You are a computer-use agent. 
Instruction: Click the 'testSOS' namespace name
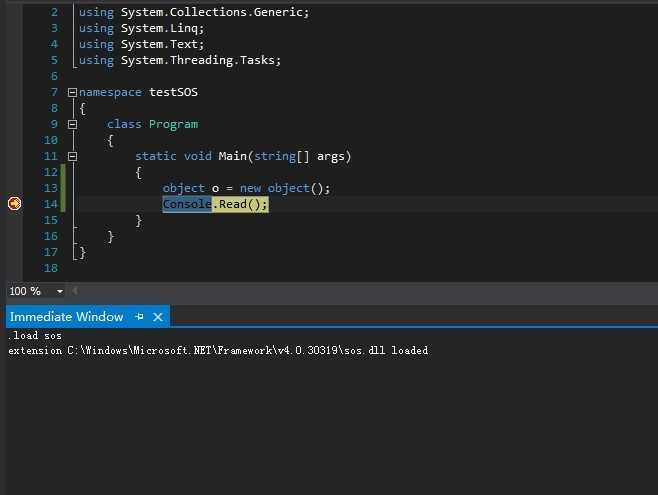pos(173,92)
